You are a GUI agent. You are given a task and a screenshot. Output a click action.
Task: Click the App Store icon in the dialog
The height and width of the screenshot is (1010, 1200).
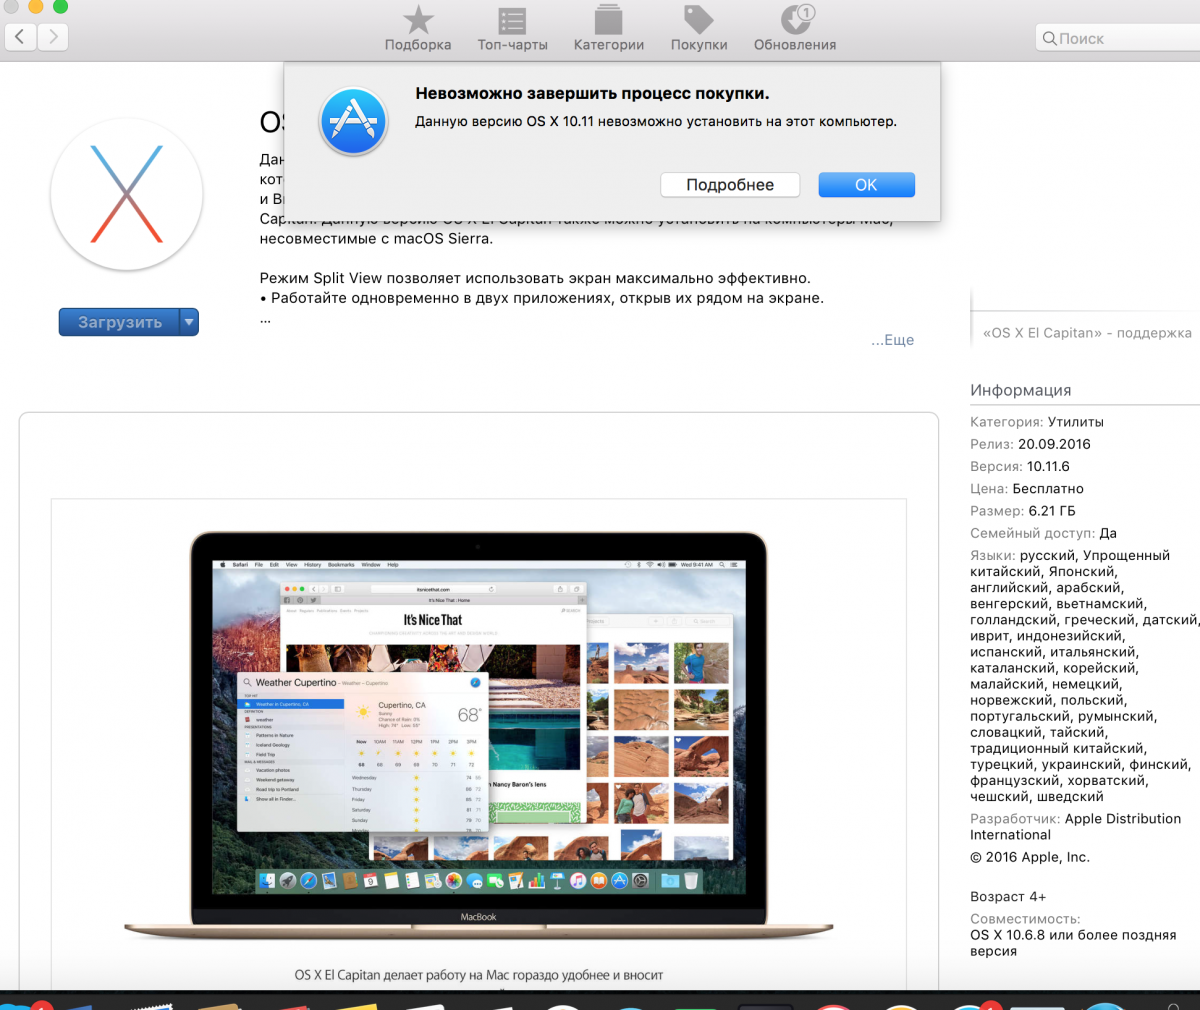(x=353, y=121)
